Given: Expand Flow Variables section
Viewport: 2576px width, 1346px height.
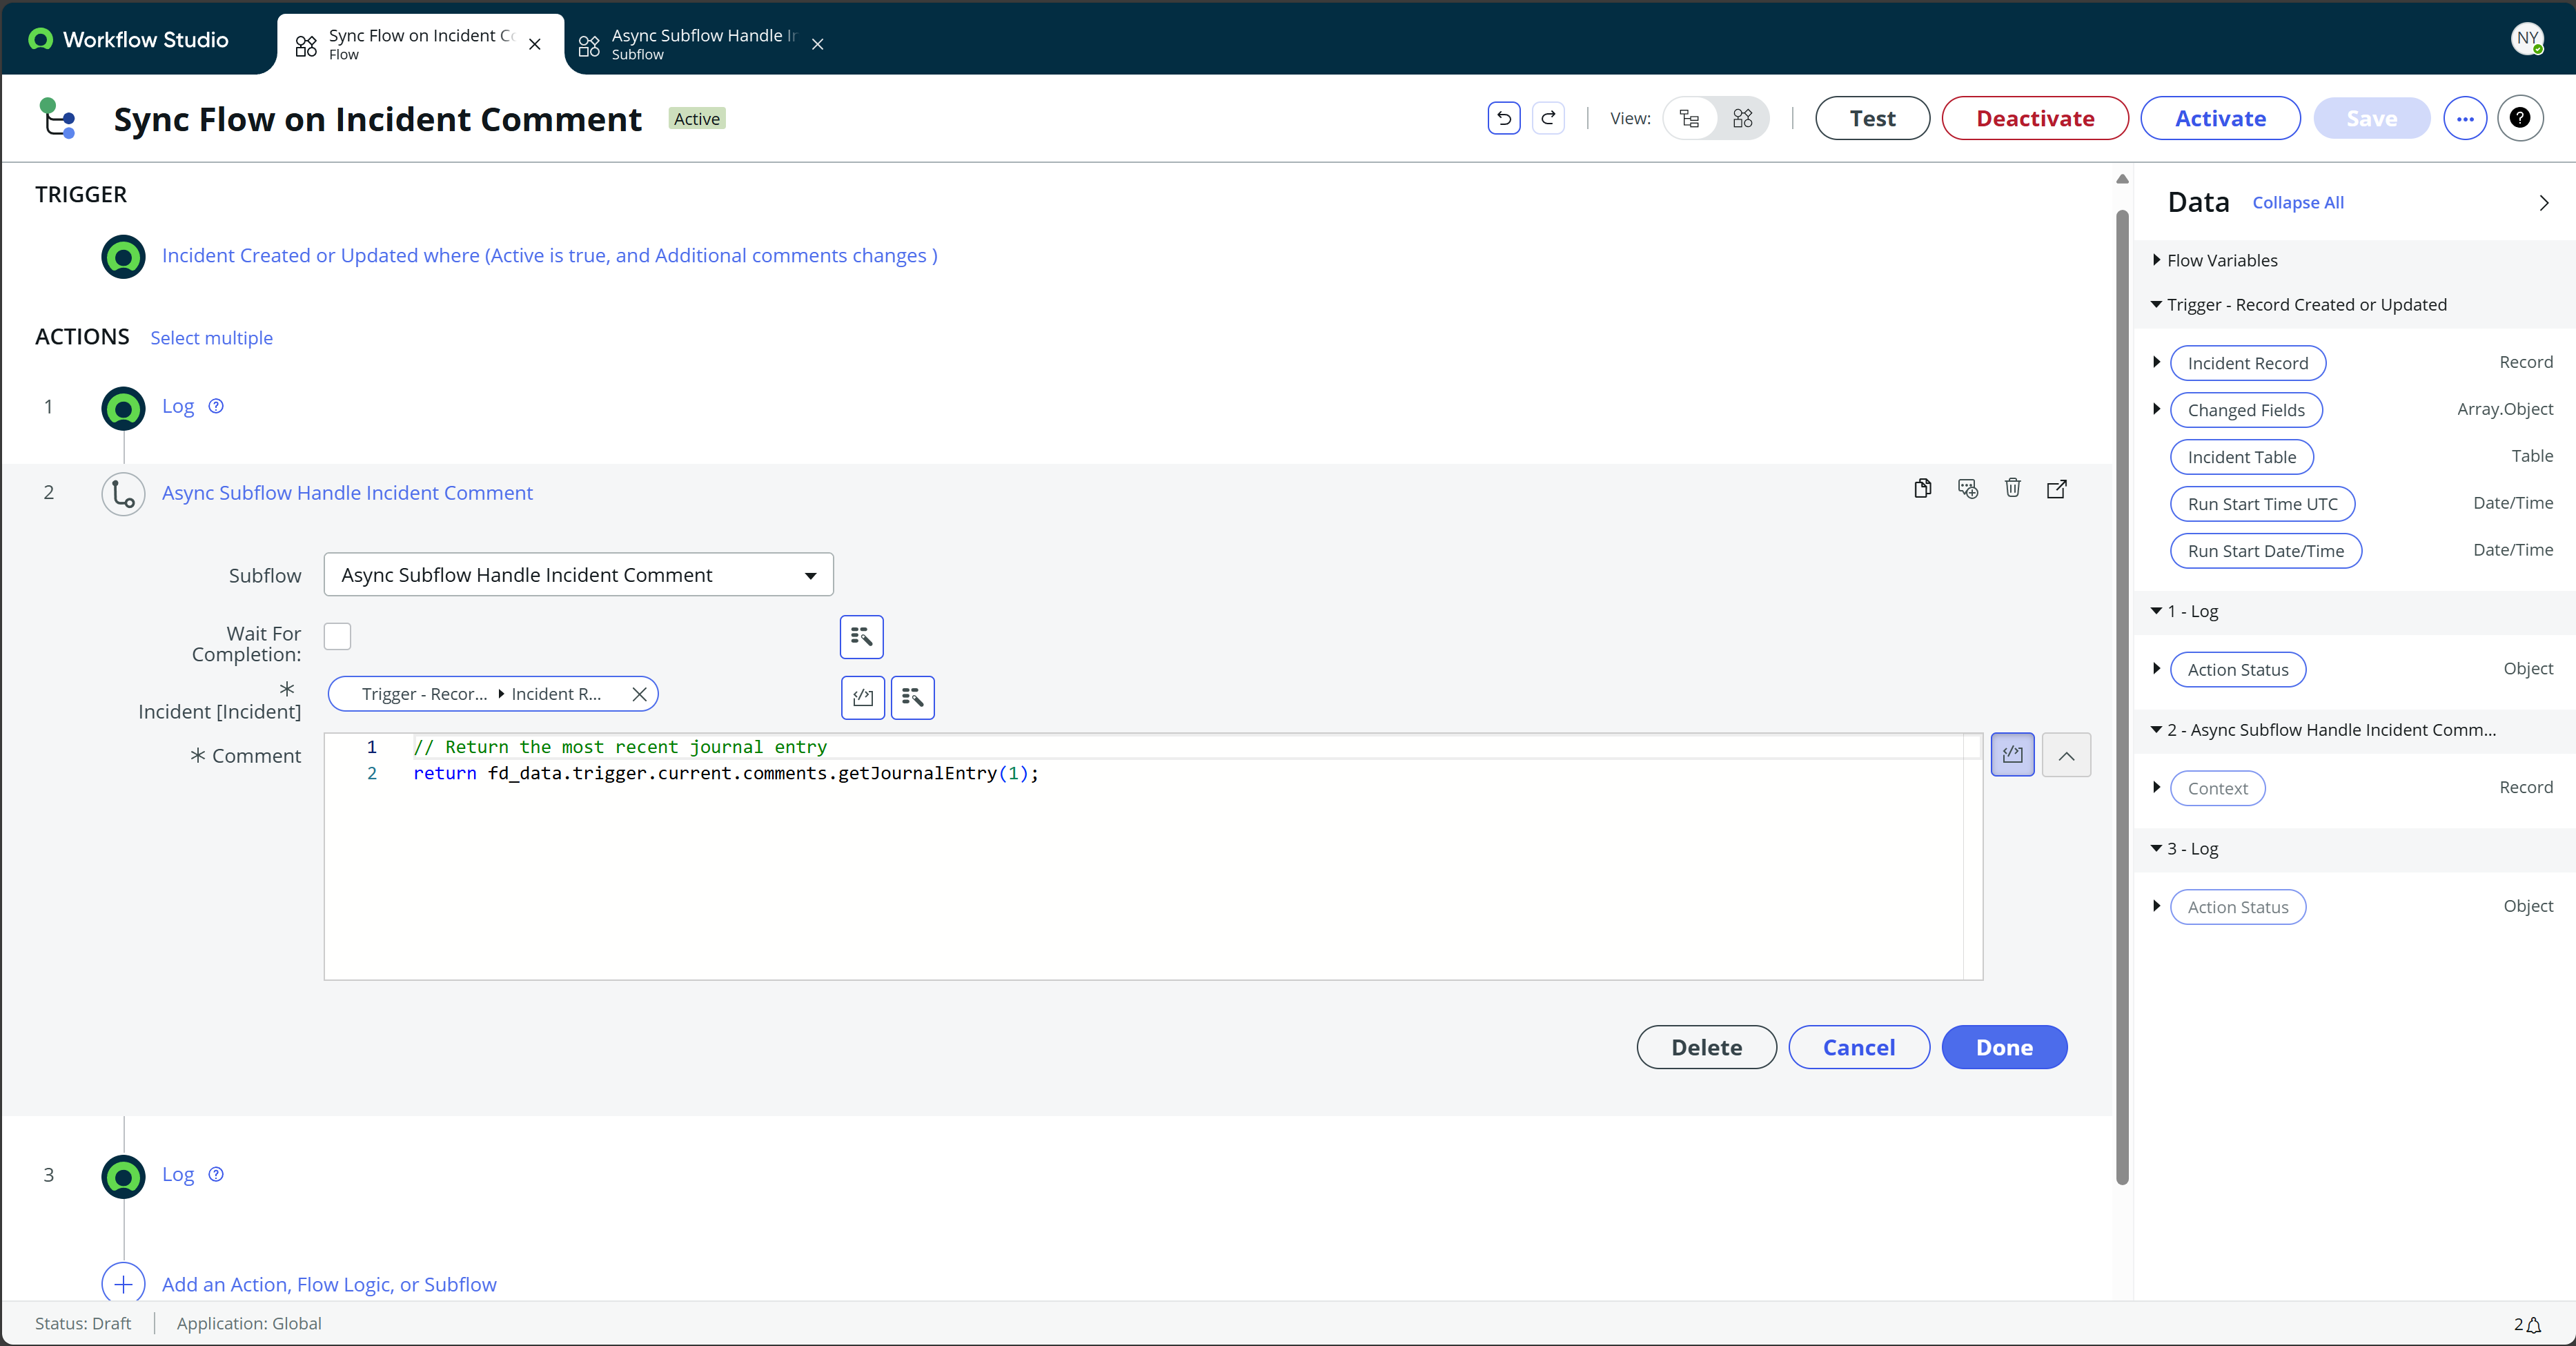Looking at the screenshot, I should coord(2157,260).
